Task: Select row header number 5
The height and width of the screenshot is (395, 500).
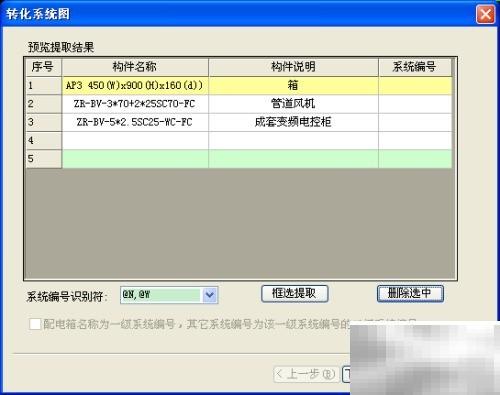Action: click(43, 159)
